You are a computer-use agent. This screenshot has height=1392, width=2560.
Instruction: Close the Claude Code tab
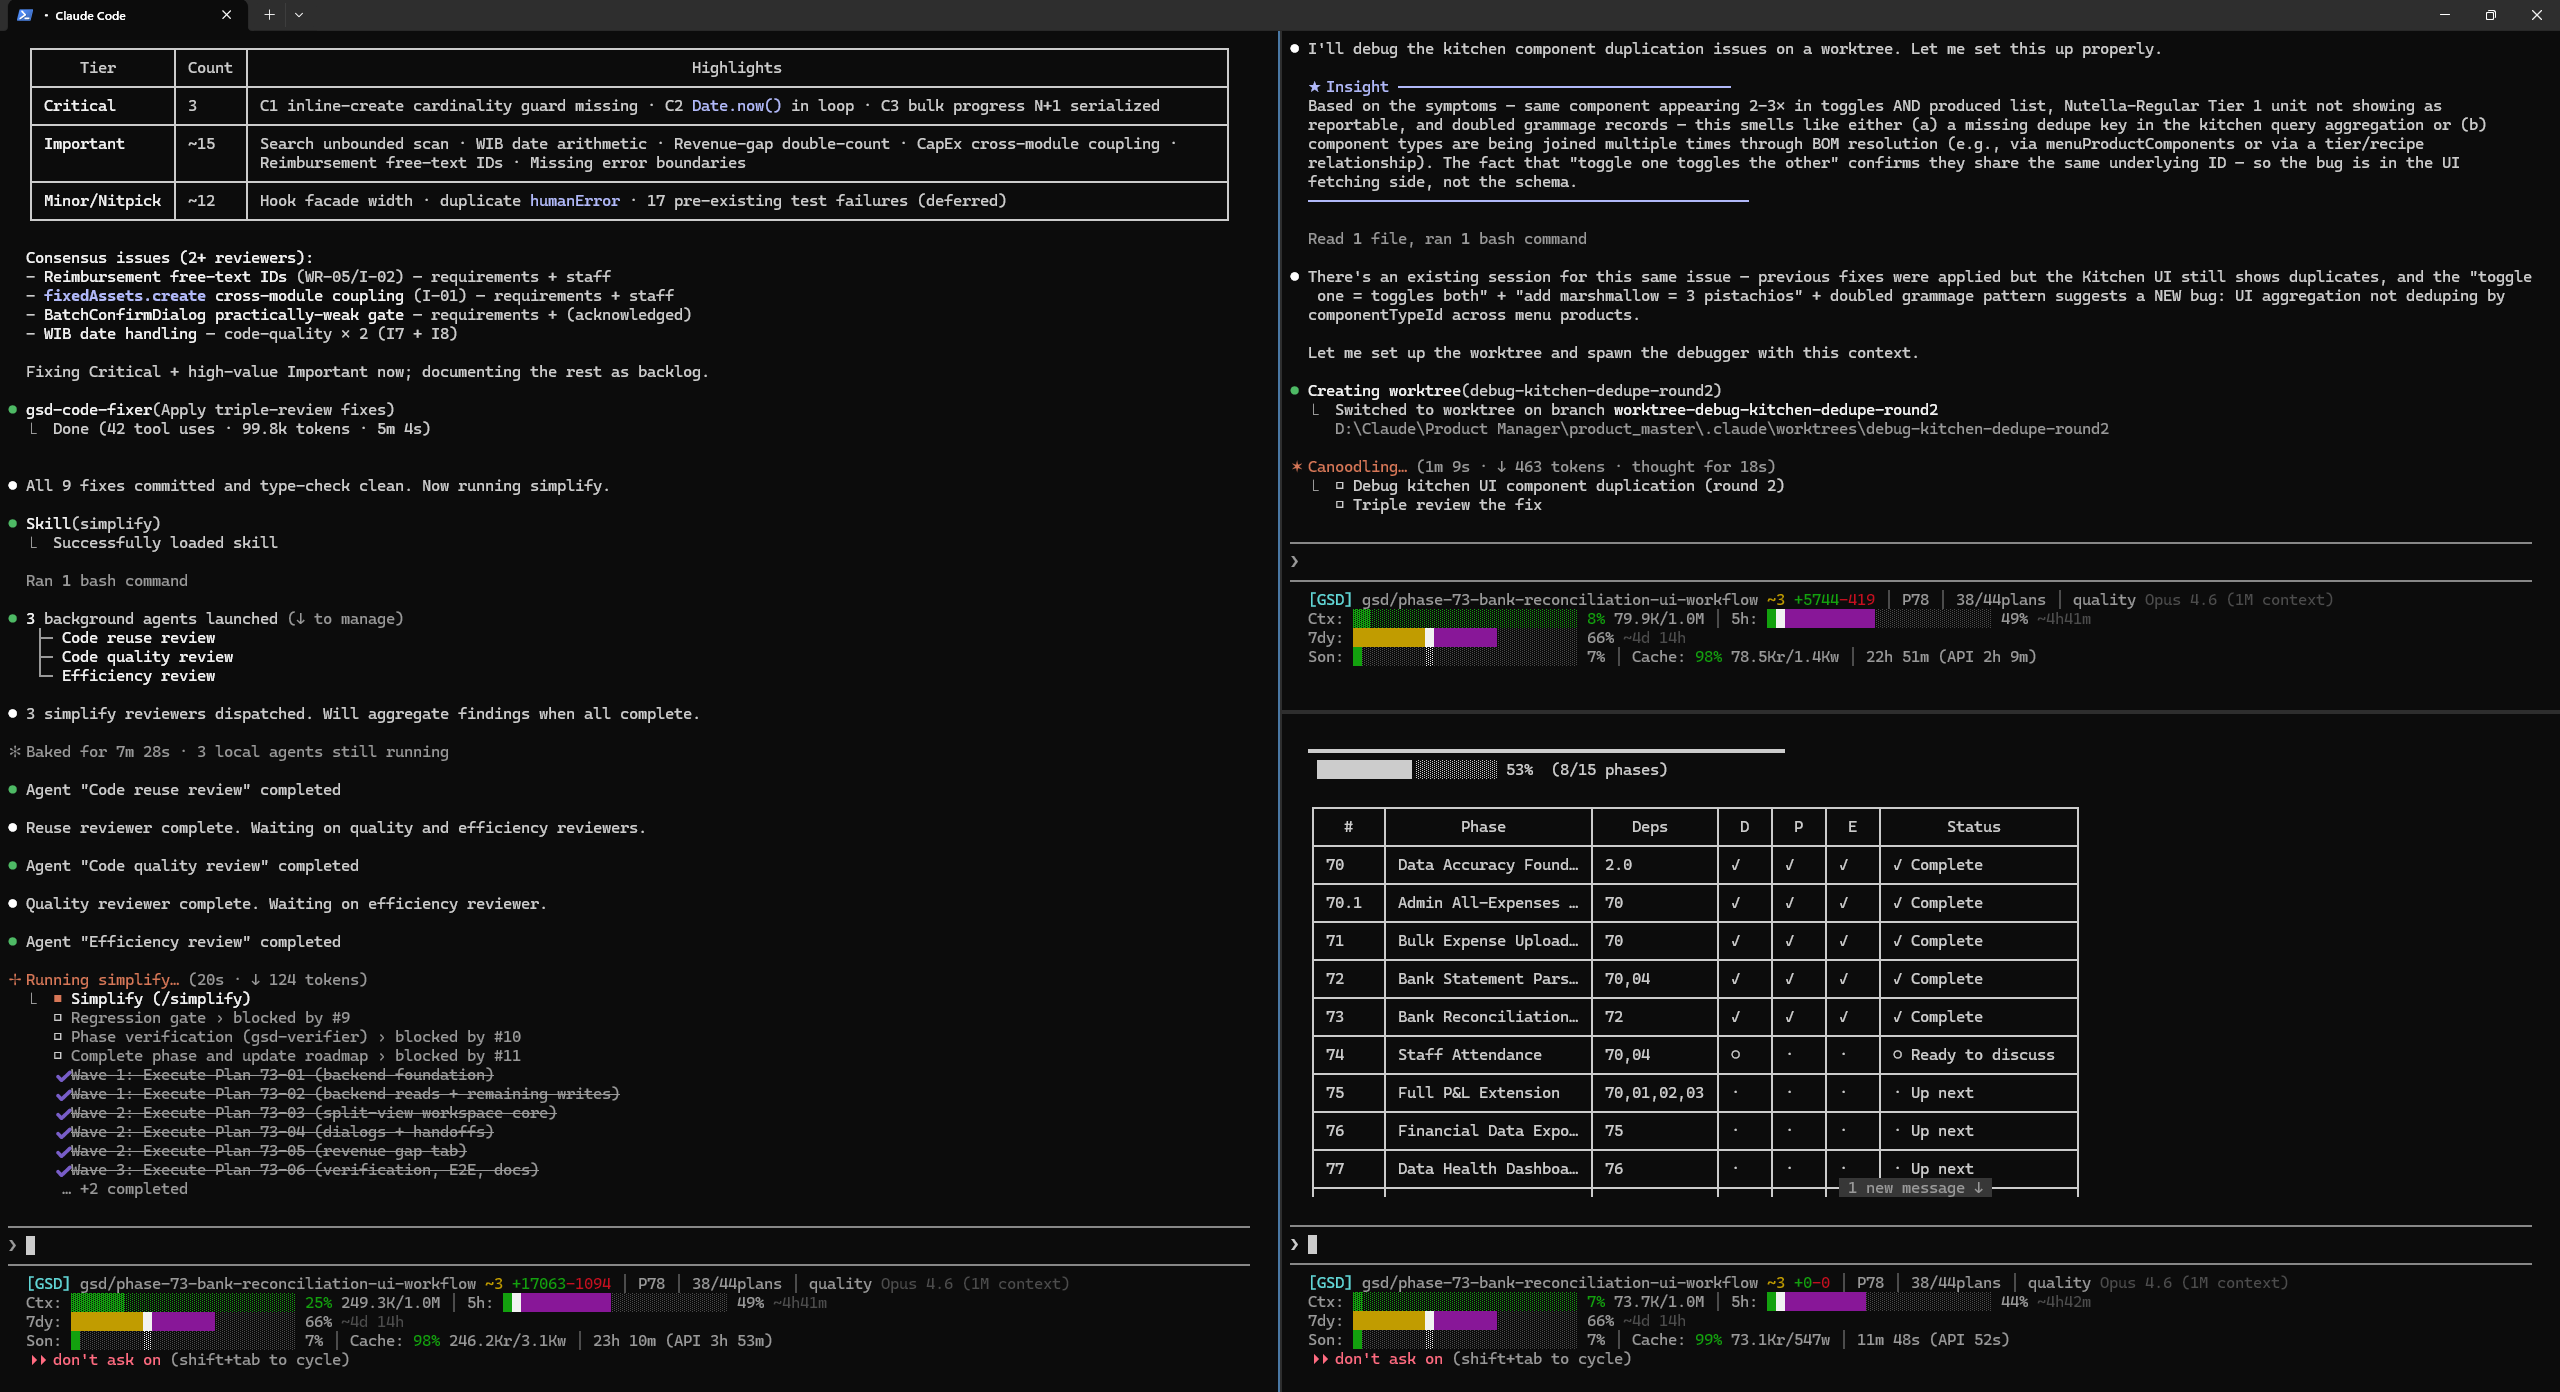(x=226, y=15)
